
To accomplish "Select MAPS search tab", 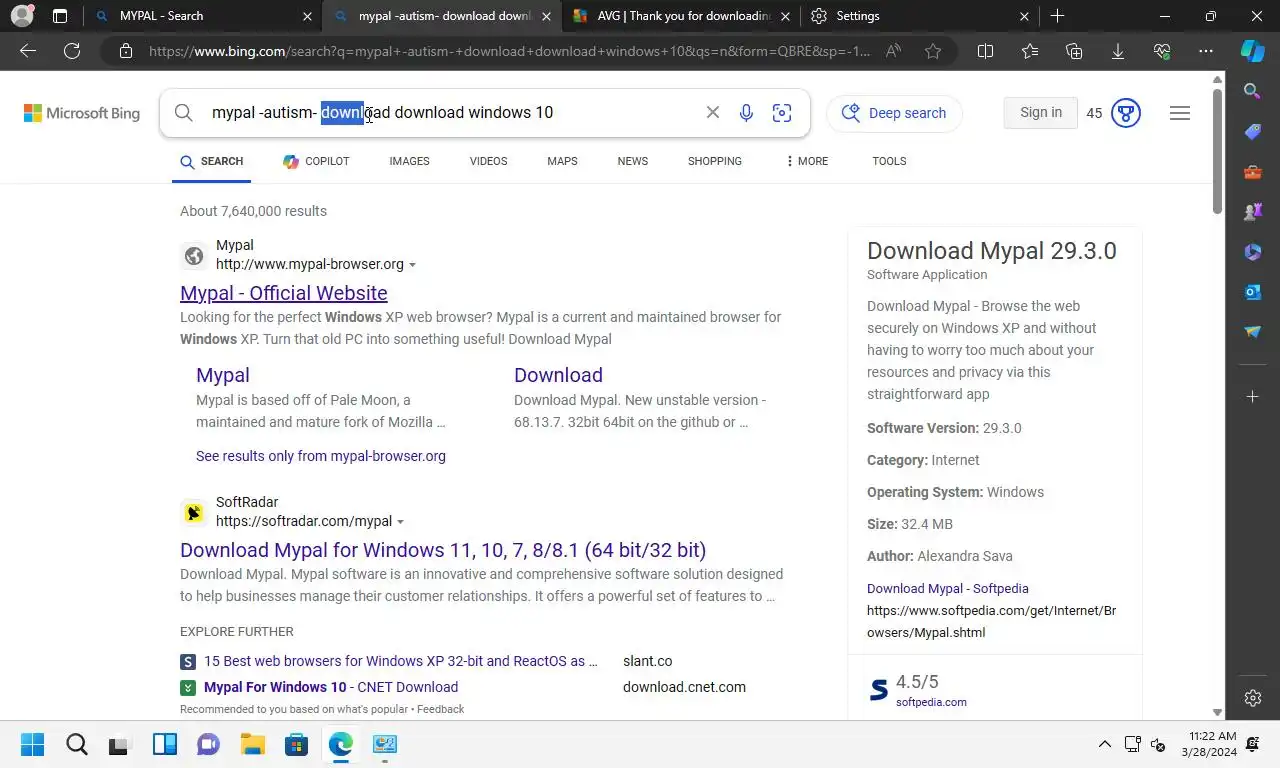I will pos(562,161).
